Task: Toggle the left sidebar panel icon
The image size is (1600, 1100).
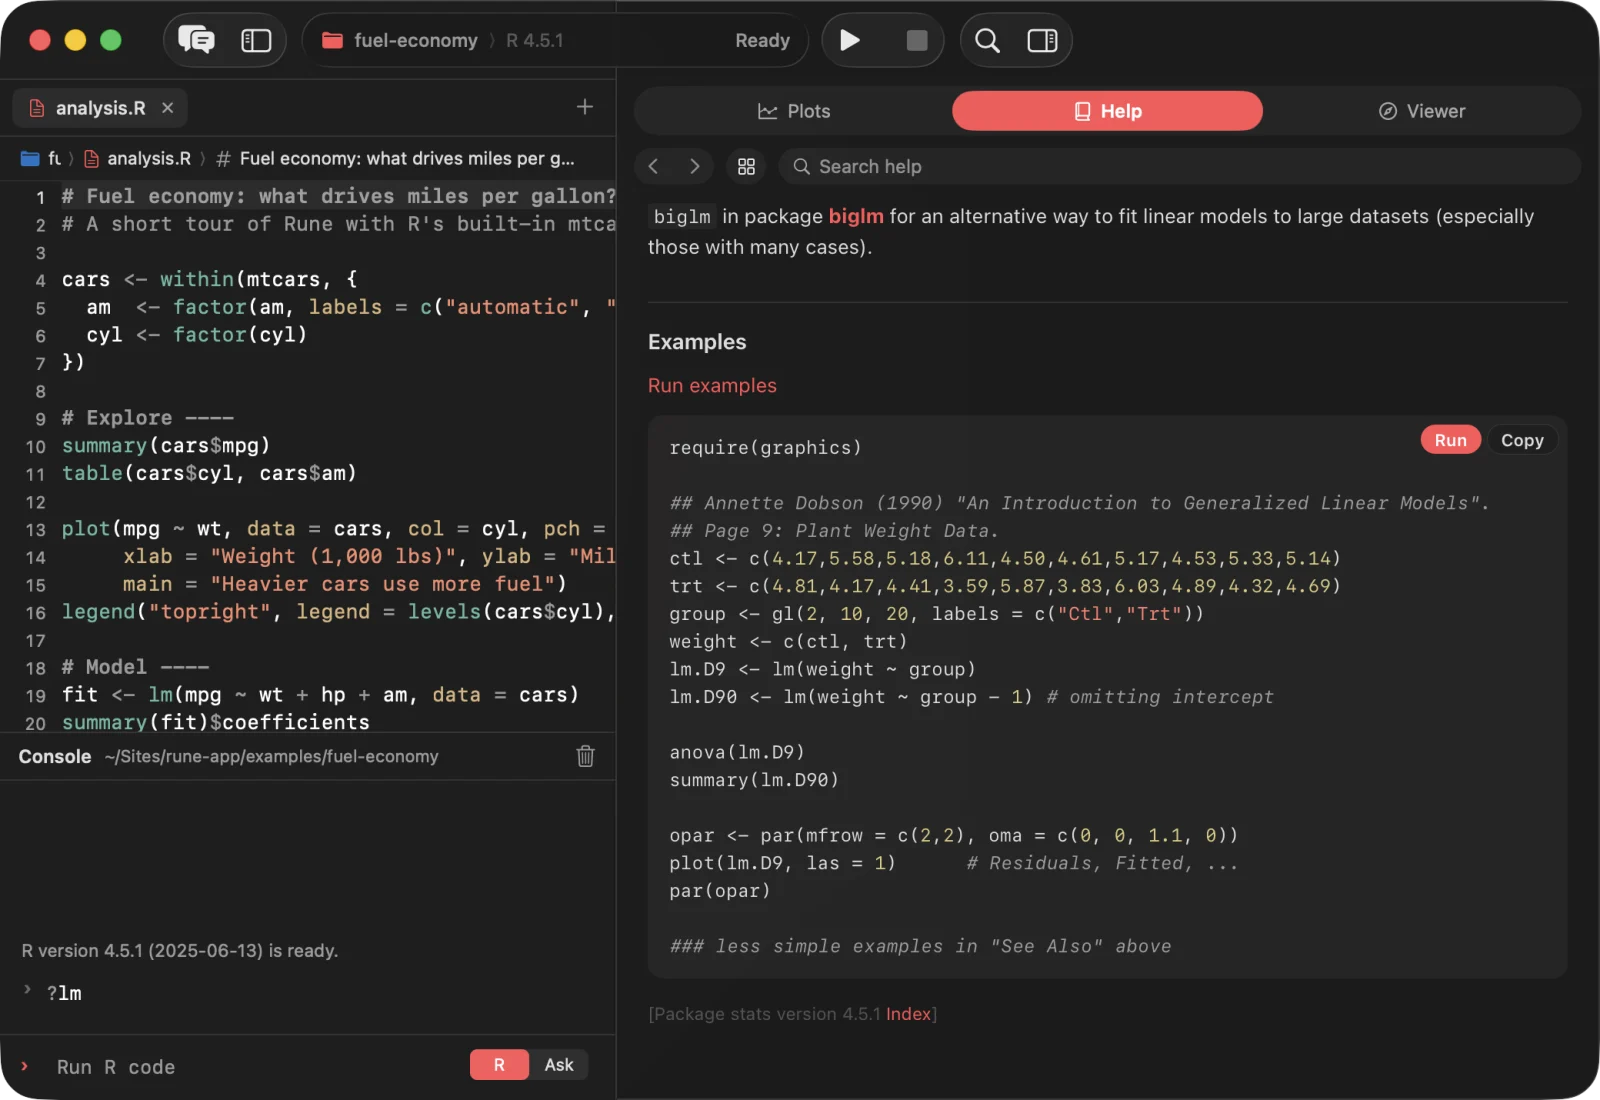Action: pos(256,40)
